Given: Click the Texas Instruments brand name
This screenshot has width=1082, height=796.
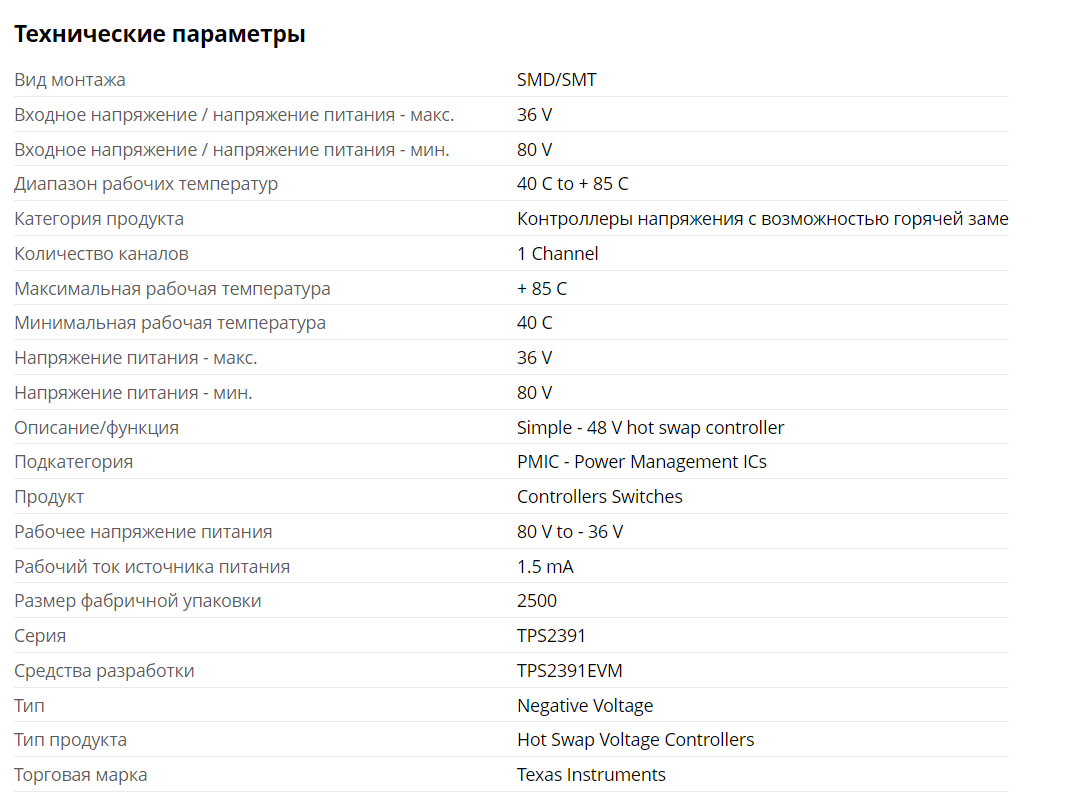Looking at the screenshot, I should (x=591, y=775).
